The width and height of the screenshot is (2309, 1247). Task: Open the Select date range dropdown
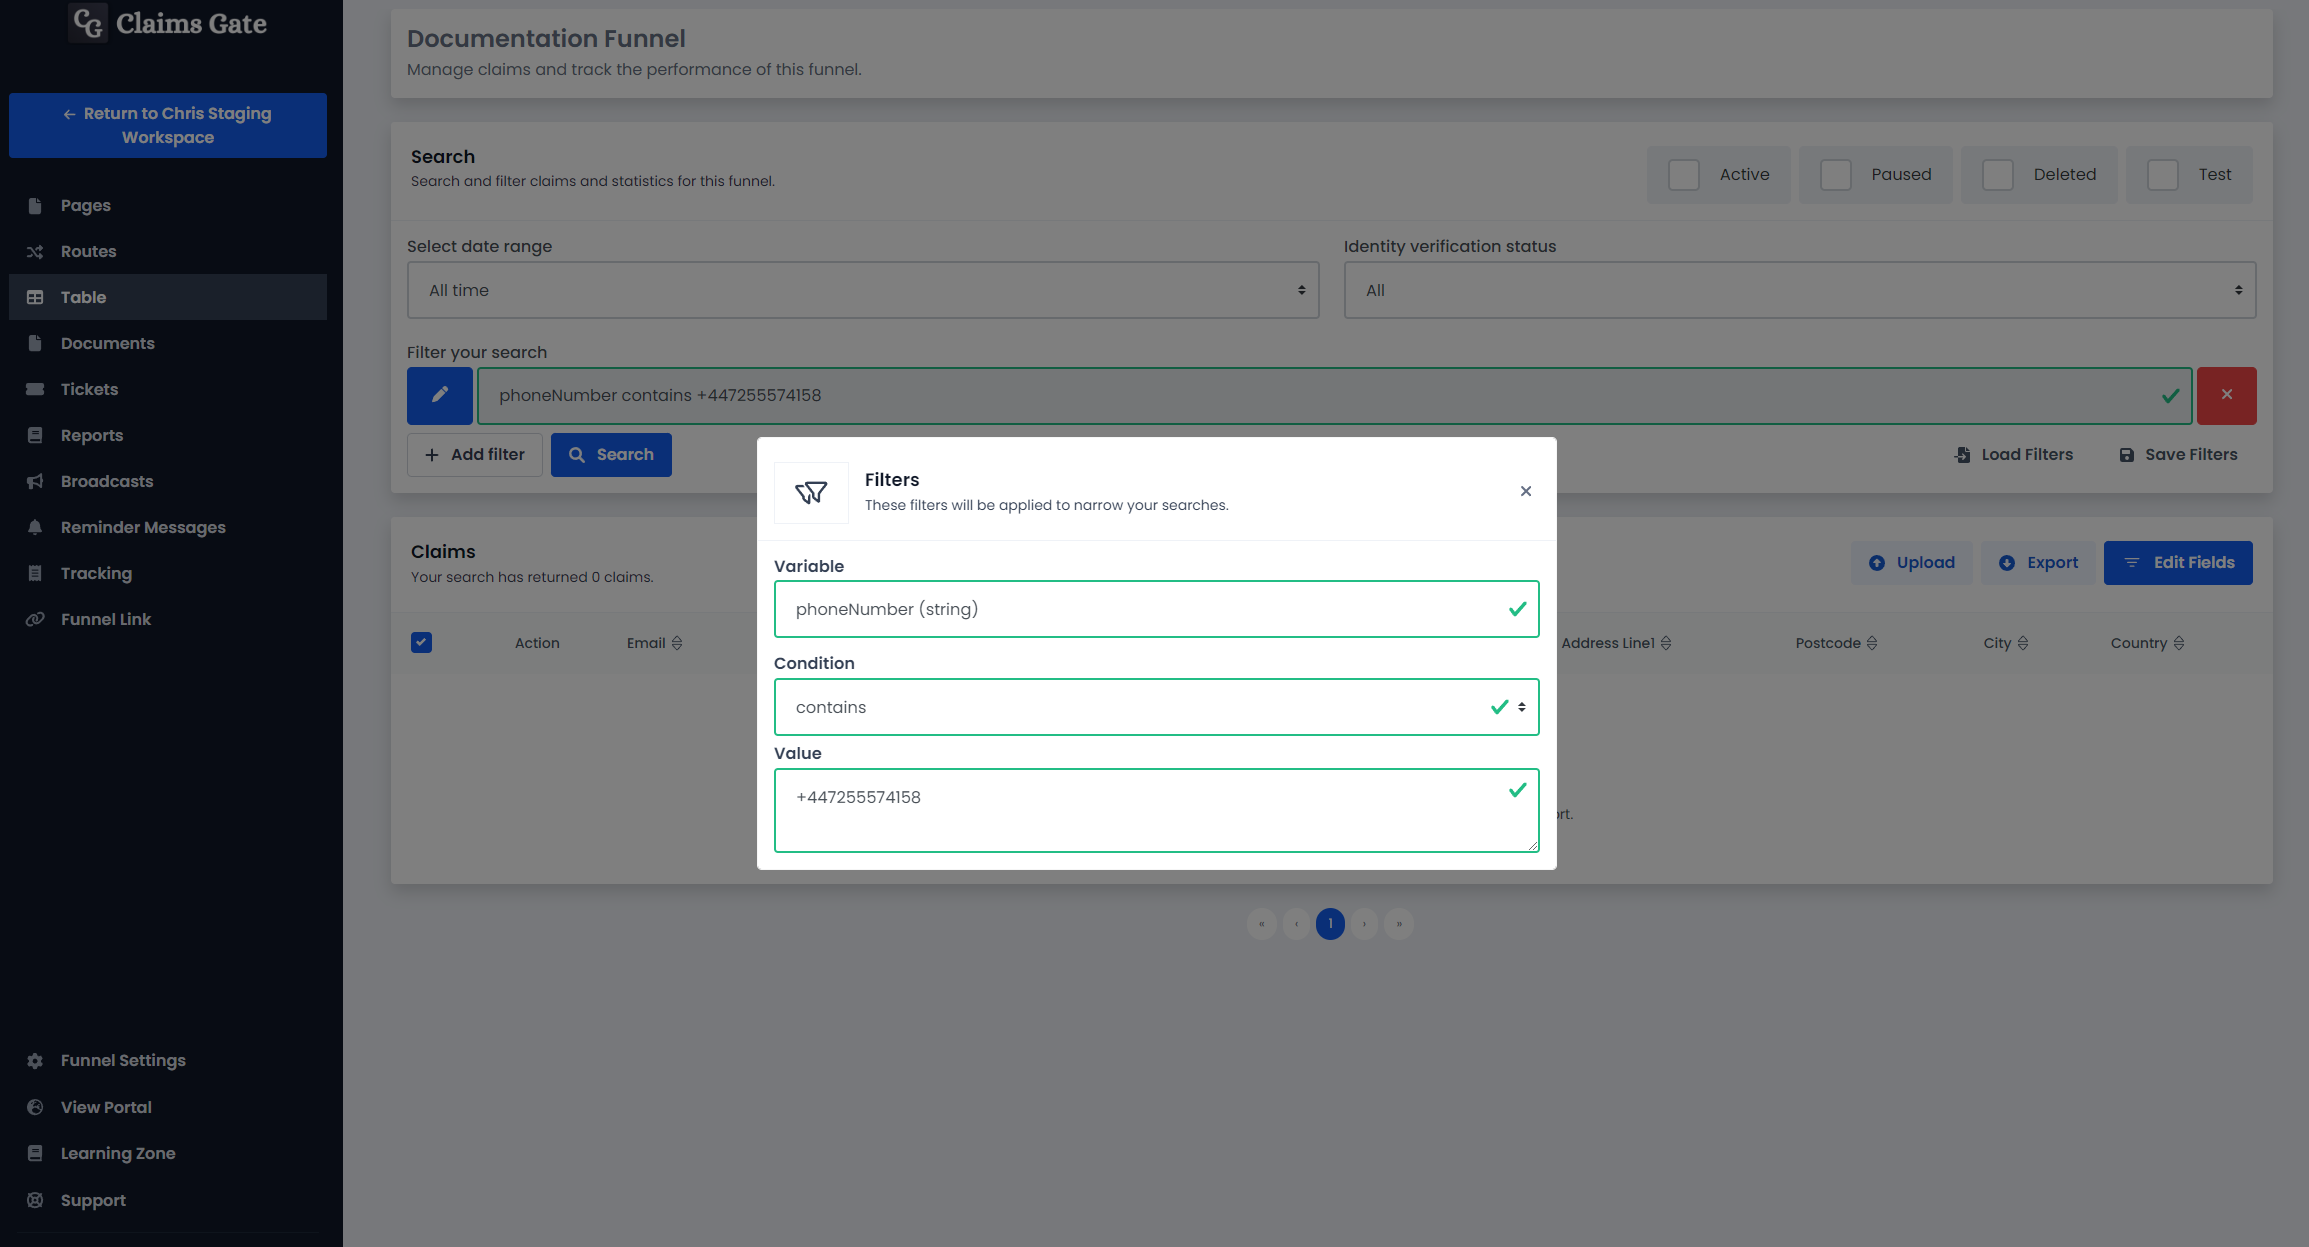tap(863, 290)
